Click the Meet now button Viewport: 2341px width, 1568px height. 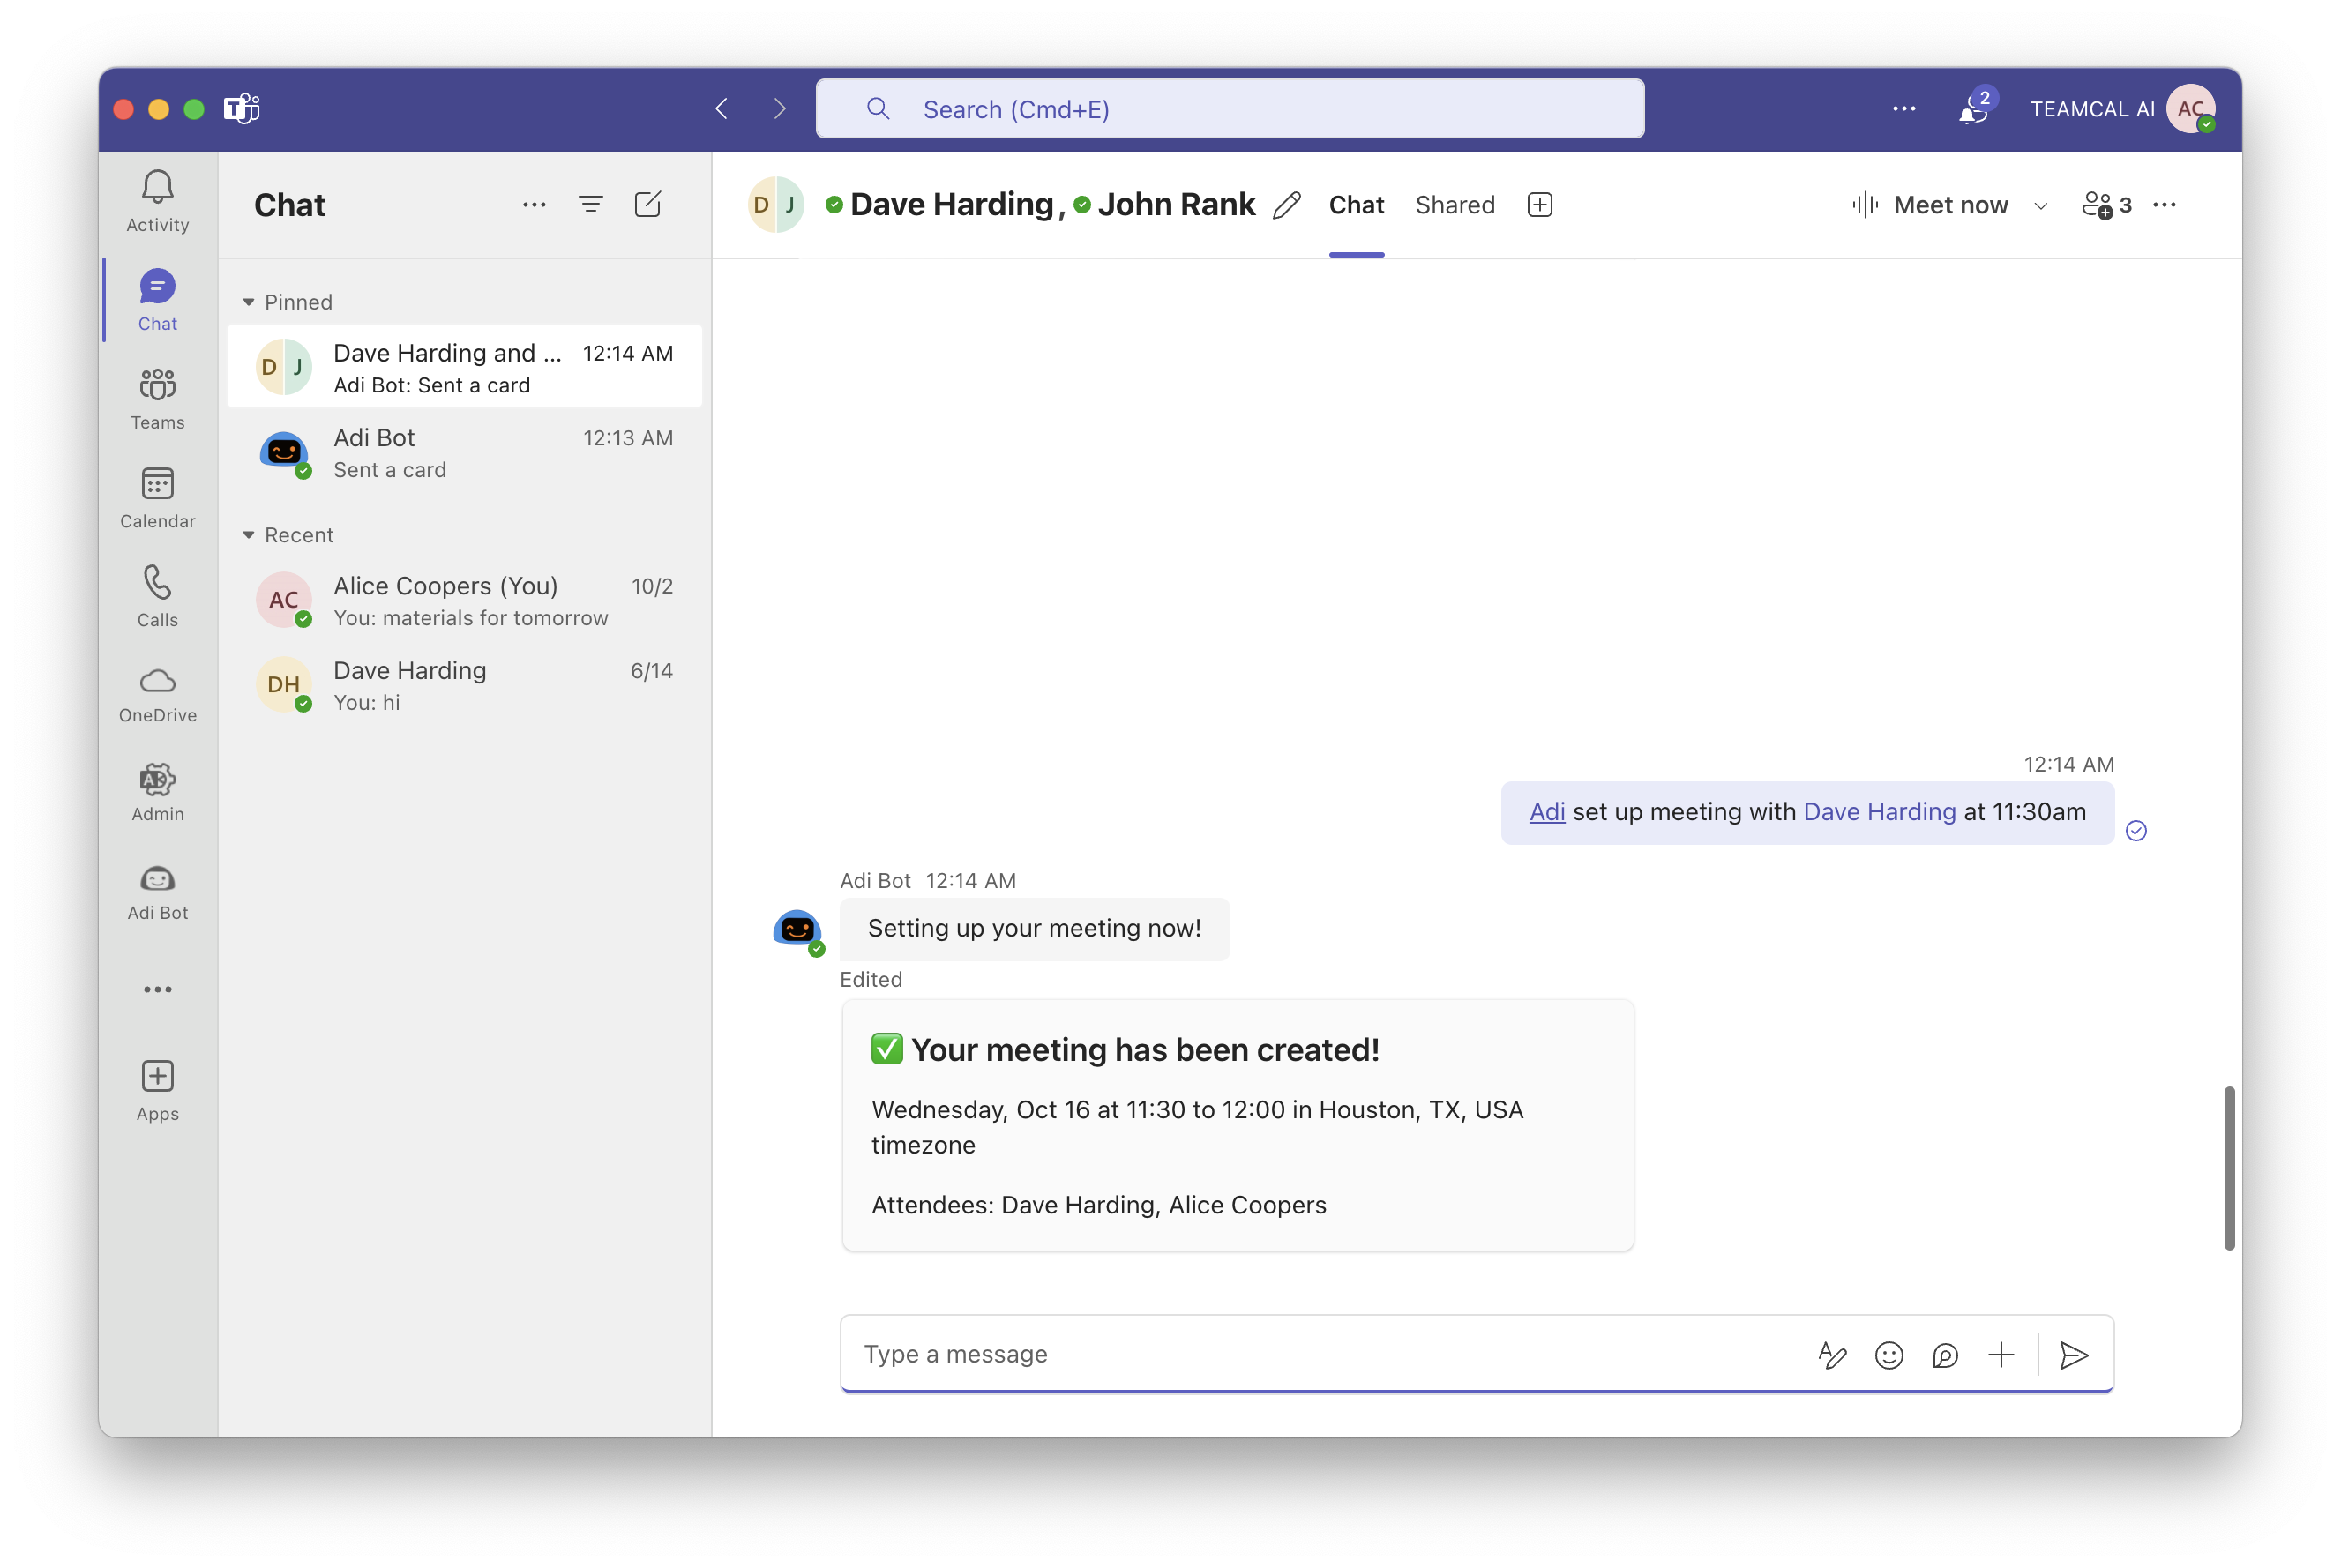coord(1929,205)
